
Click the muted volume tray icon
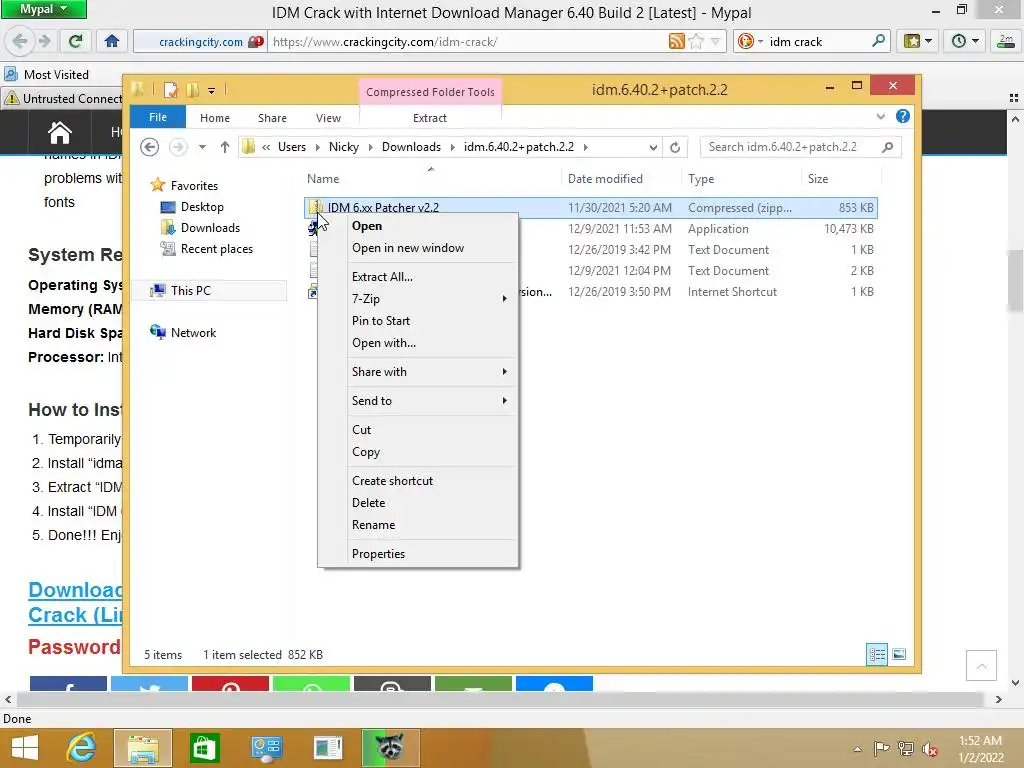tap(929, 749)
